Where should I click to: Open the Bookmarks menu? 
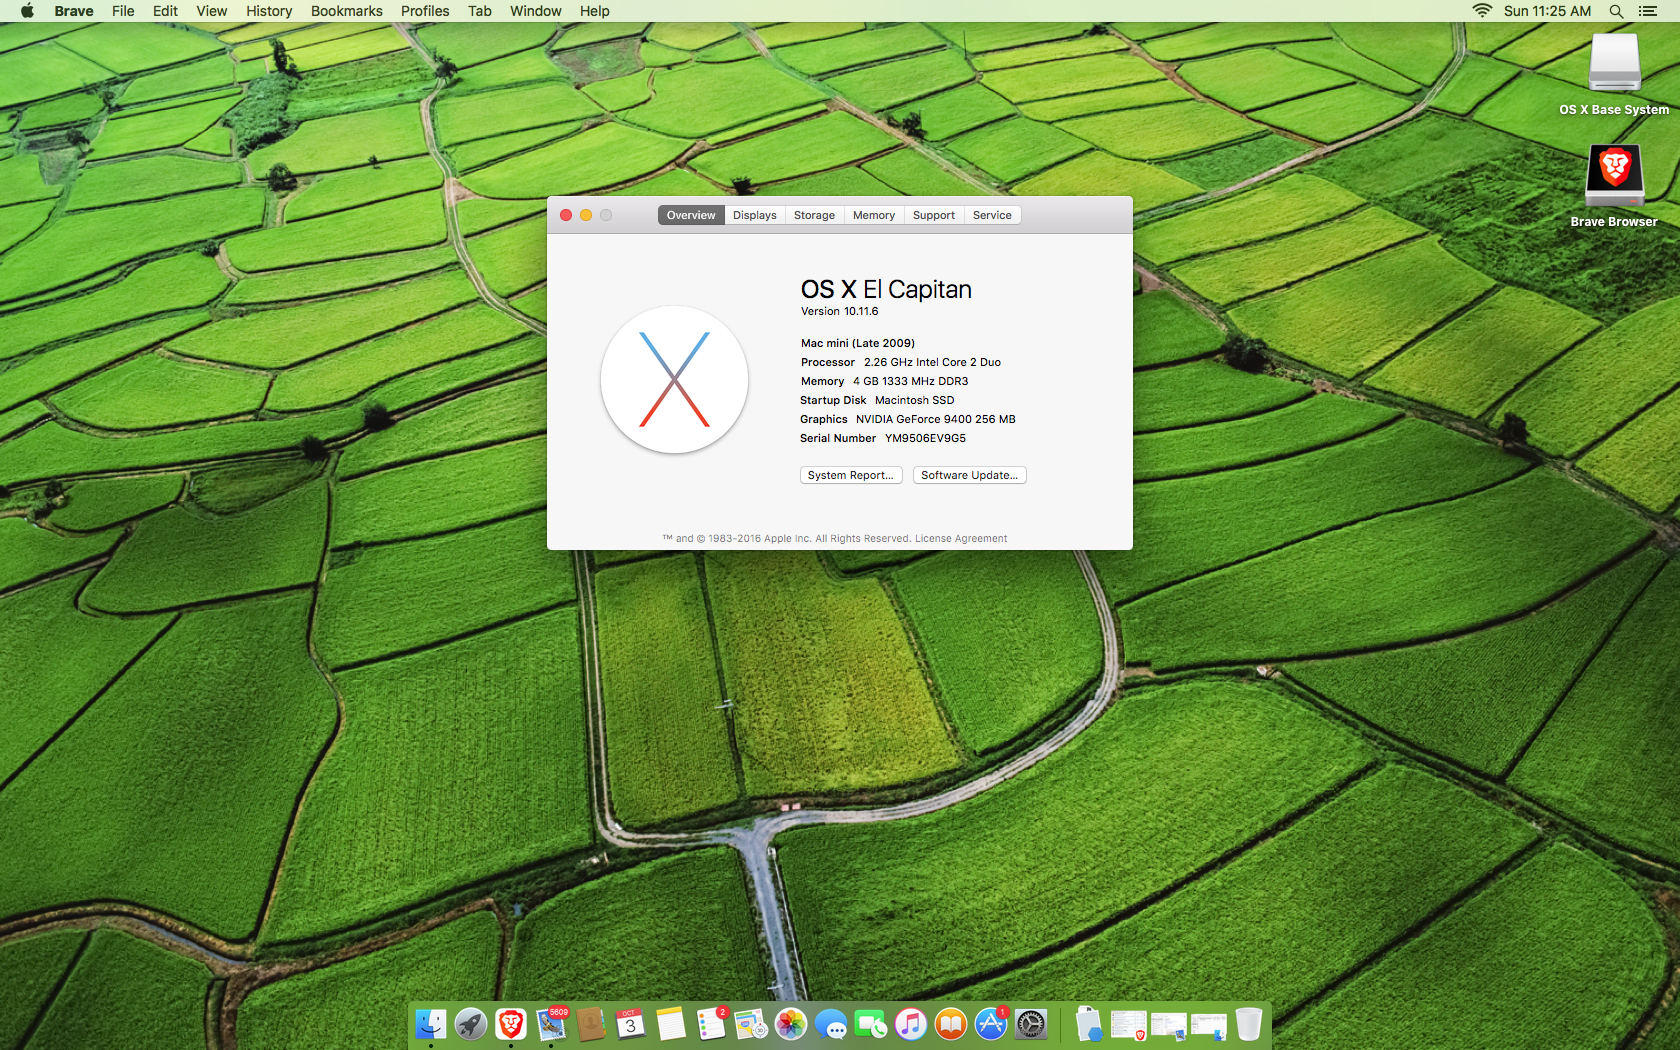(x=346, y=11)
